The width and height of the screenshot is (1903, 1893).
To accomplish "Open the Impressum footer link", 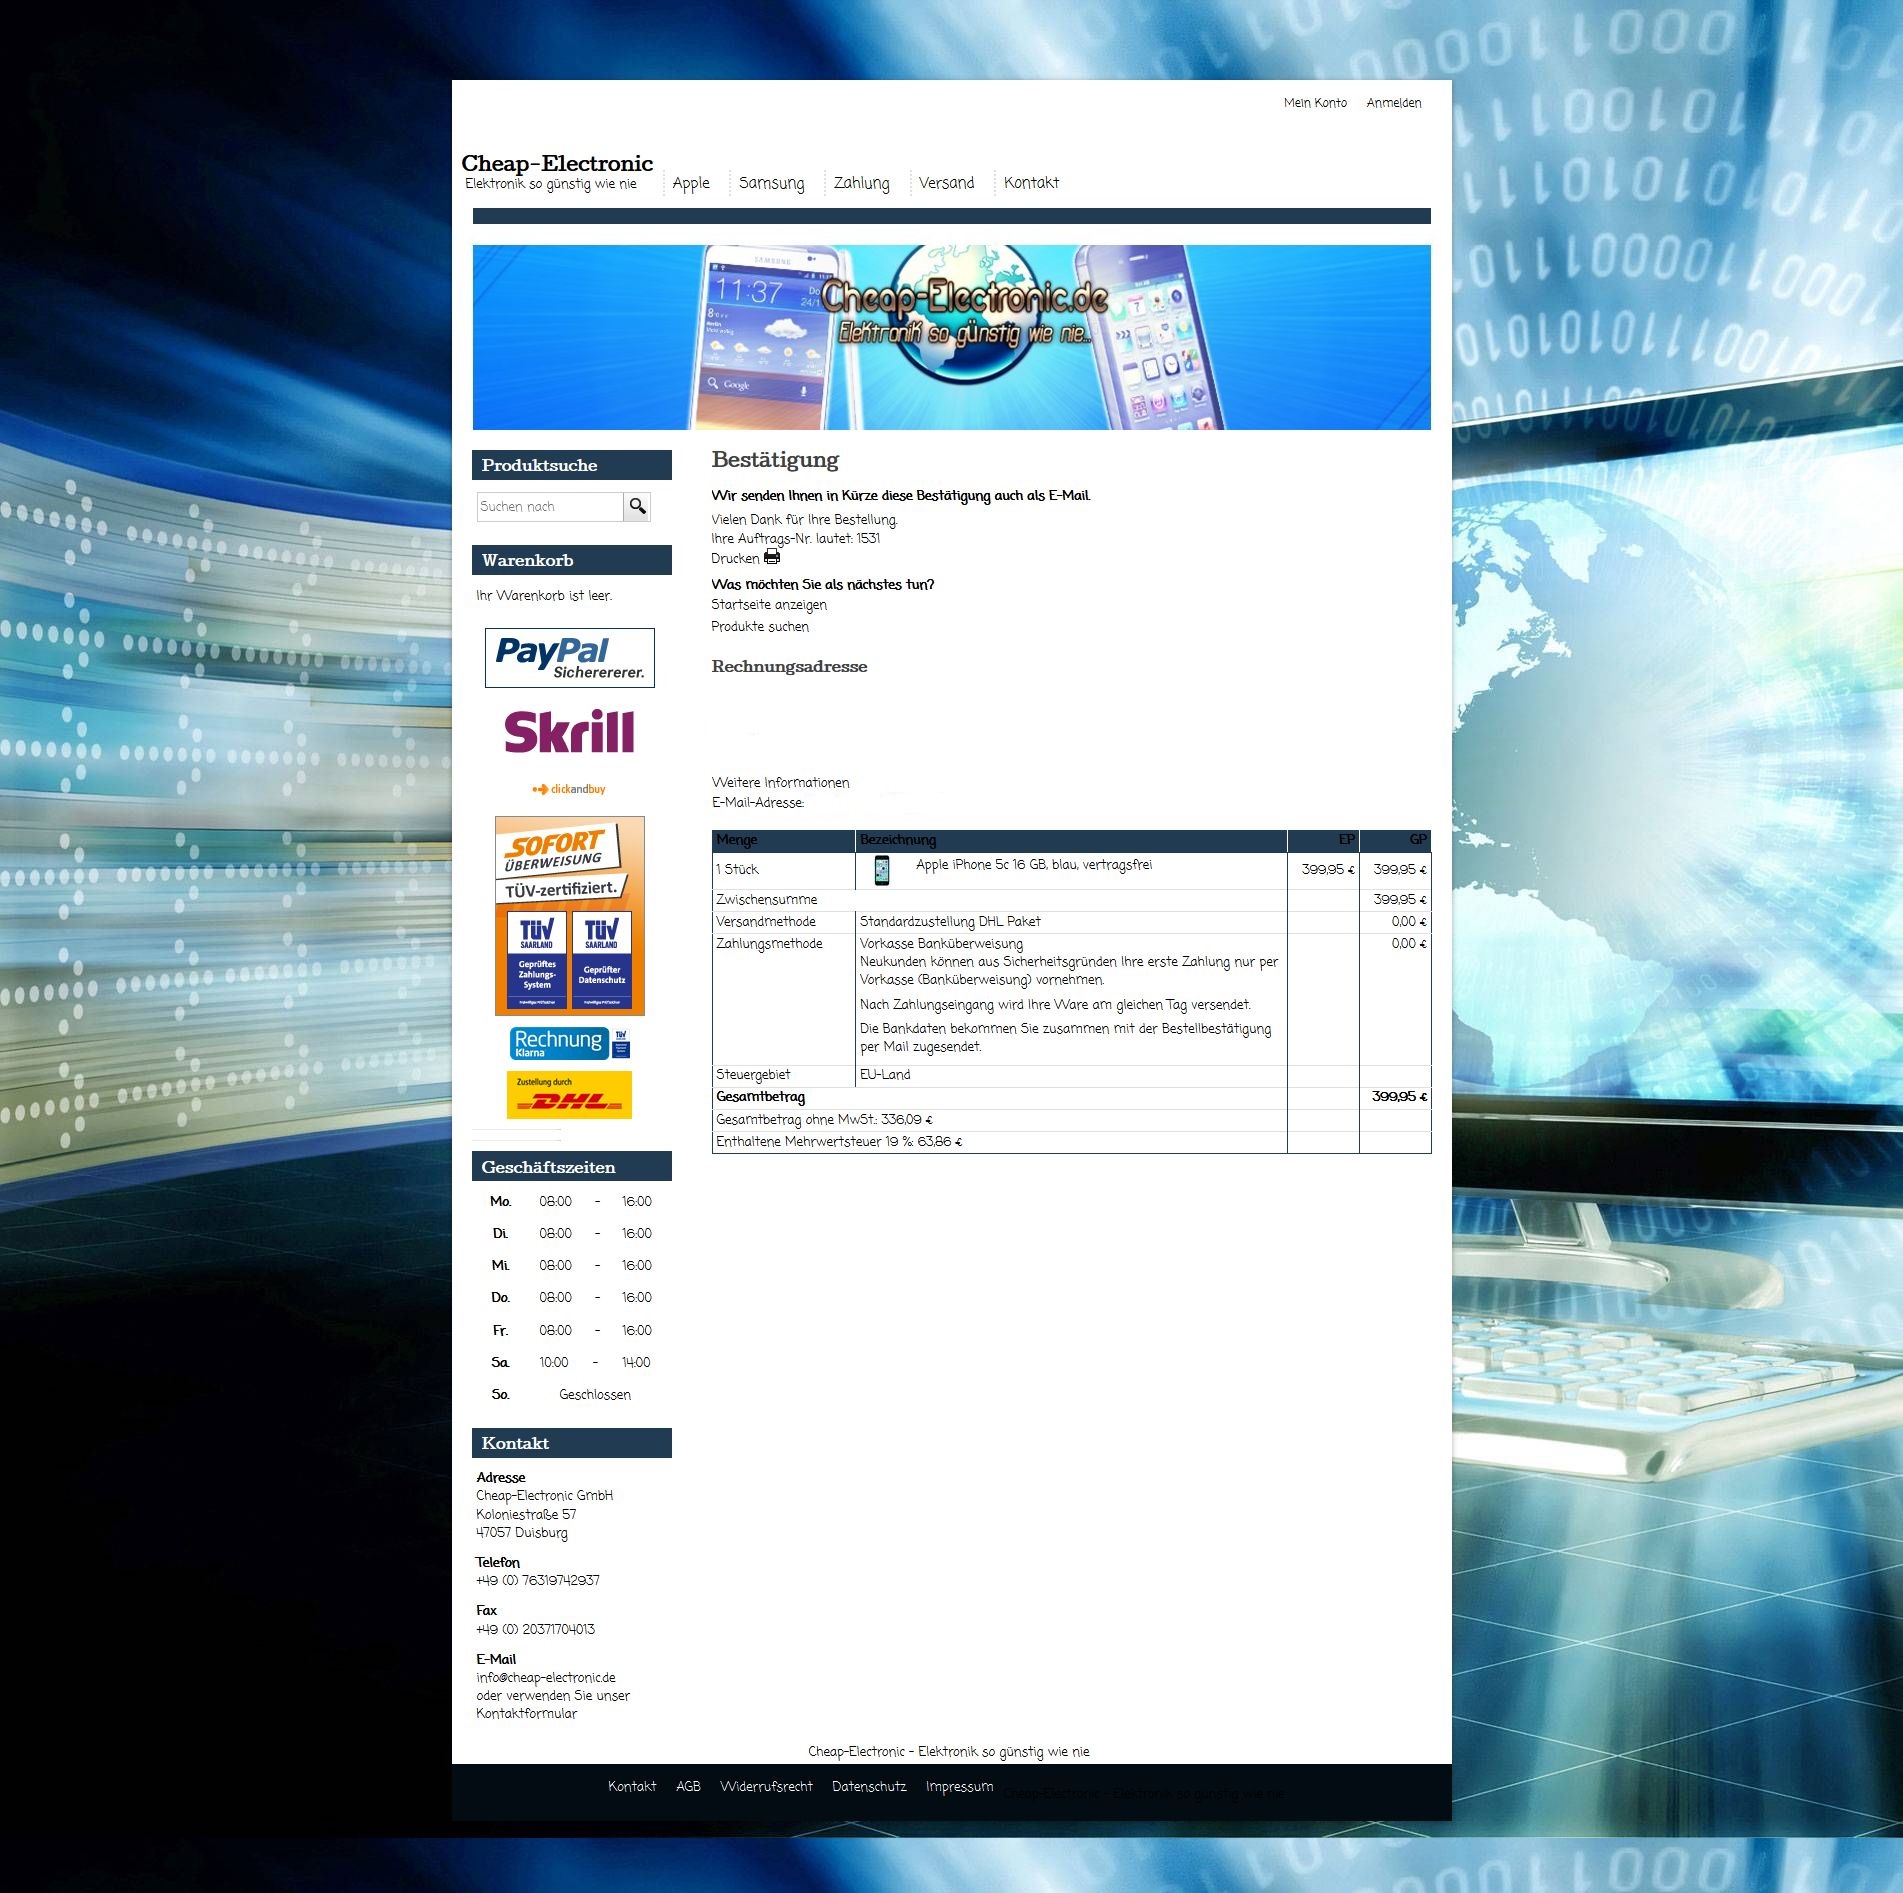I will (x=959, y=1787).
